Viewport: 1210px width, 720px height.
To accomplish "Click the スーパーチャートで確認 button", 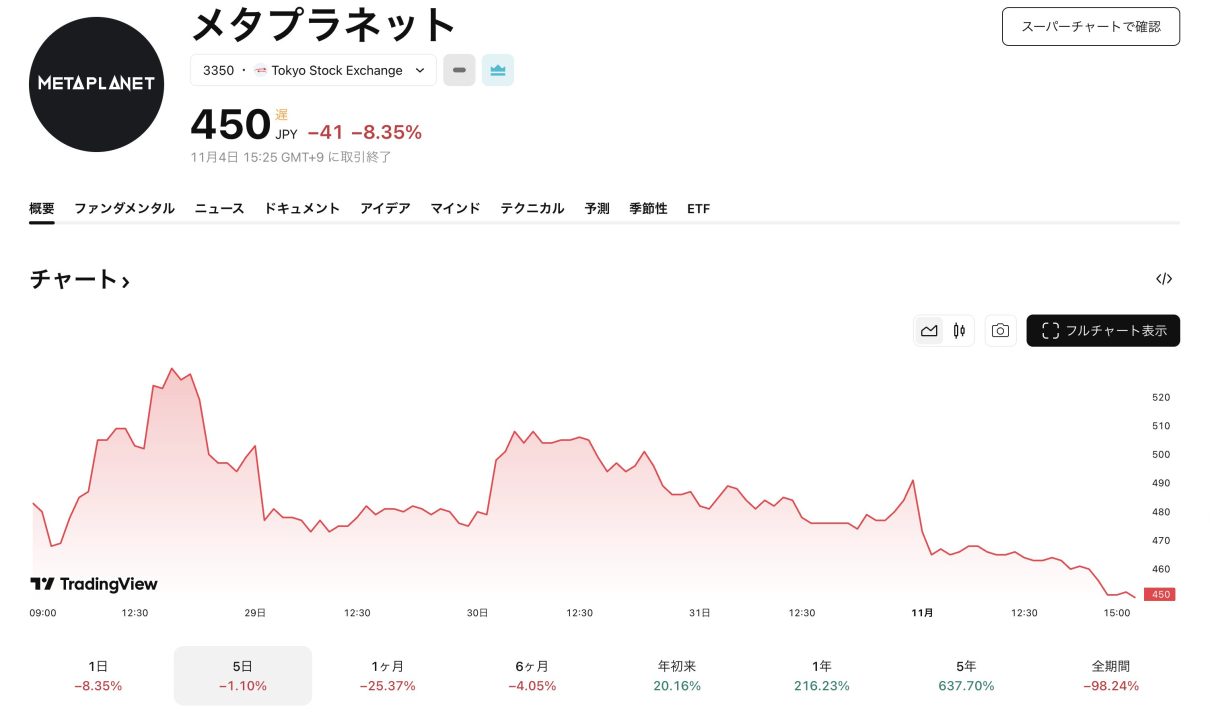I will point(1090,27).
